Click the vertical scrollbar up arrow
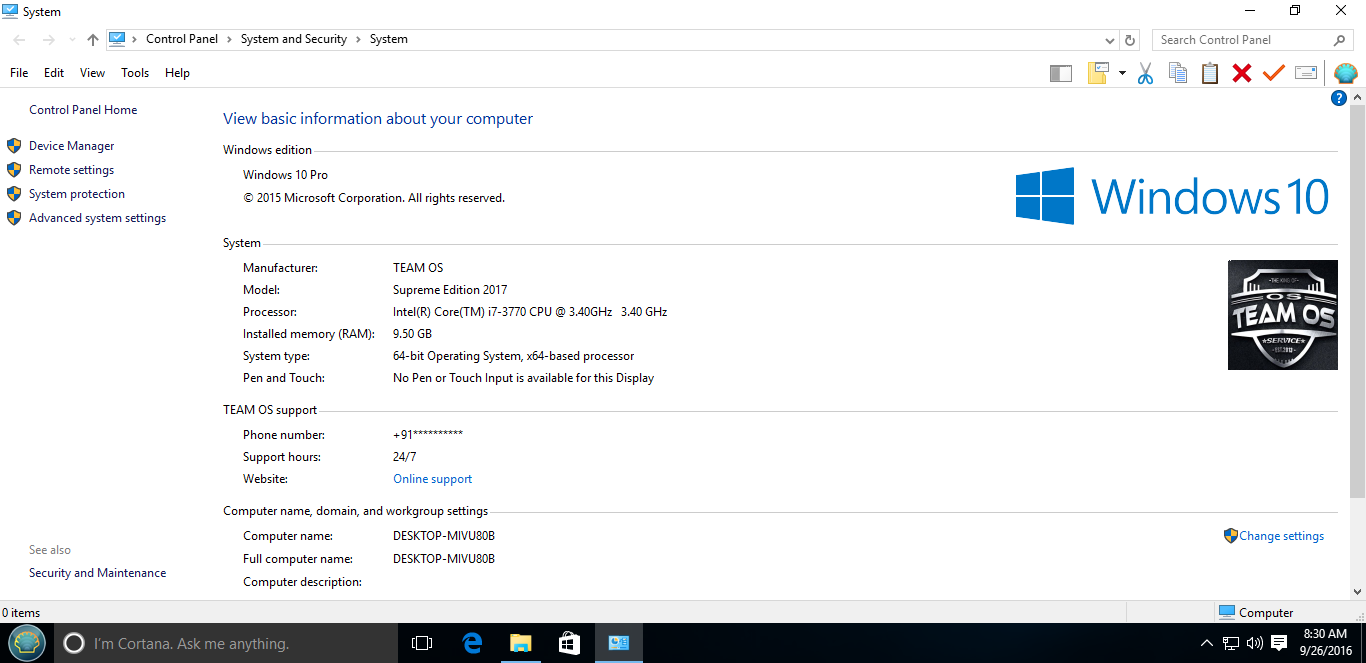This screenshot has height=663, width=1366. [x=1357, y=98]
